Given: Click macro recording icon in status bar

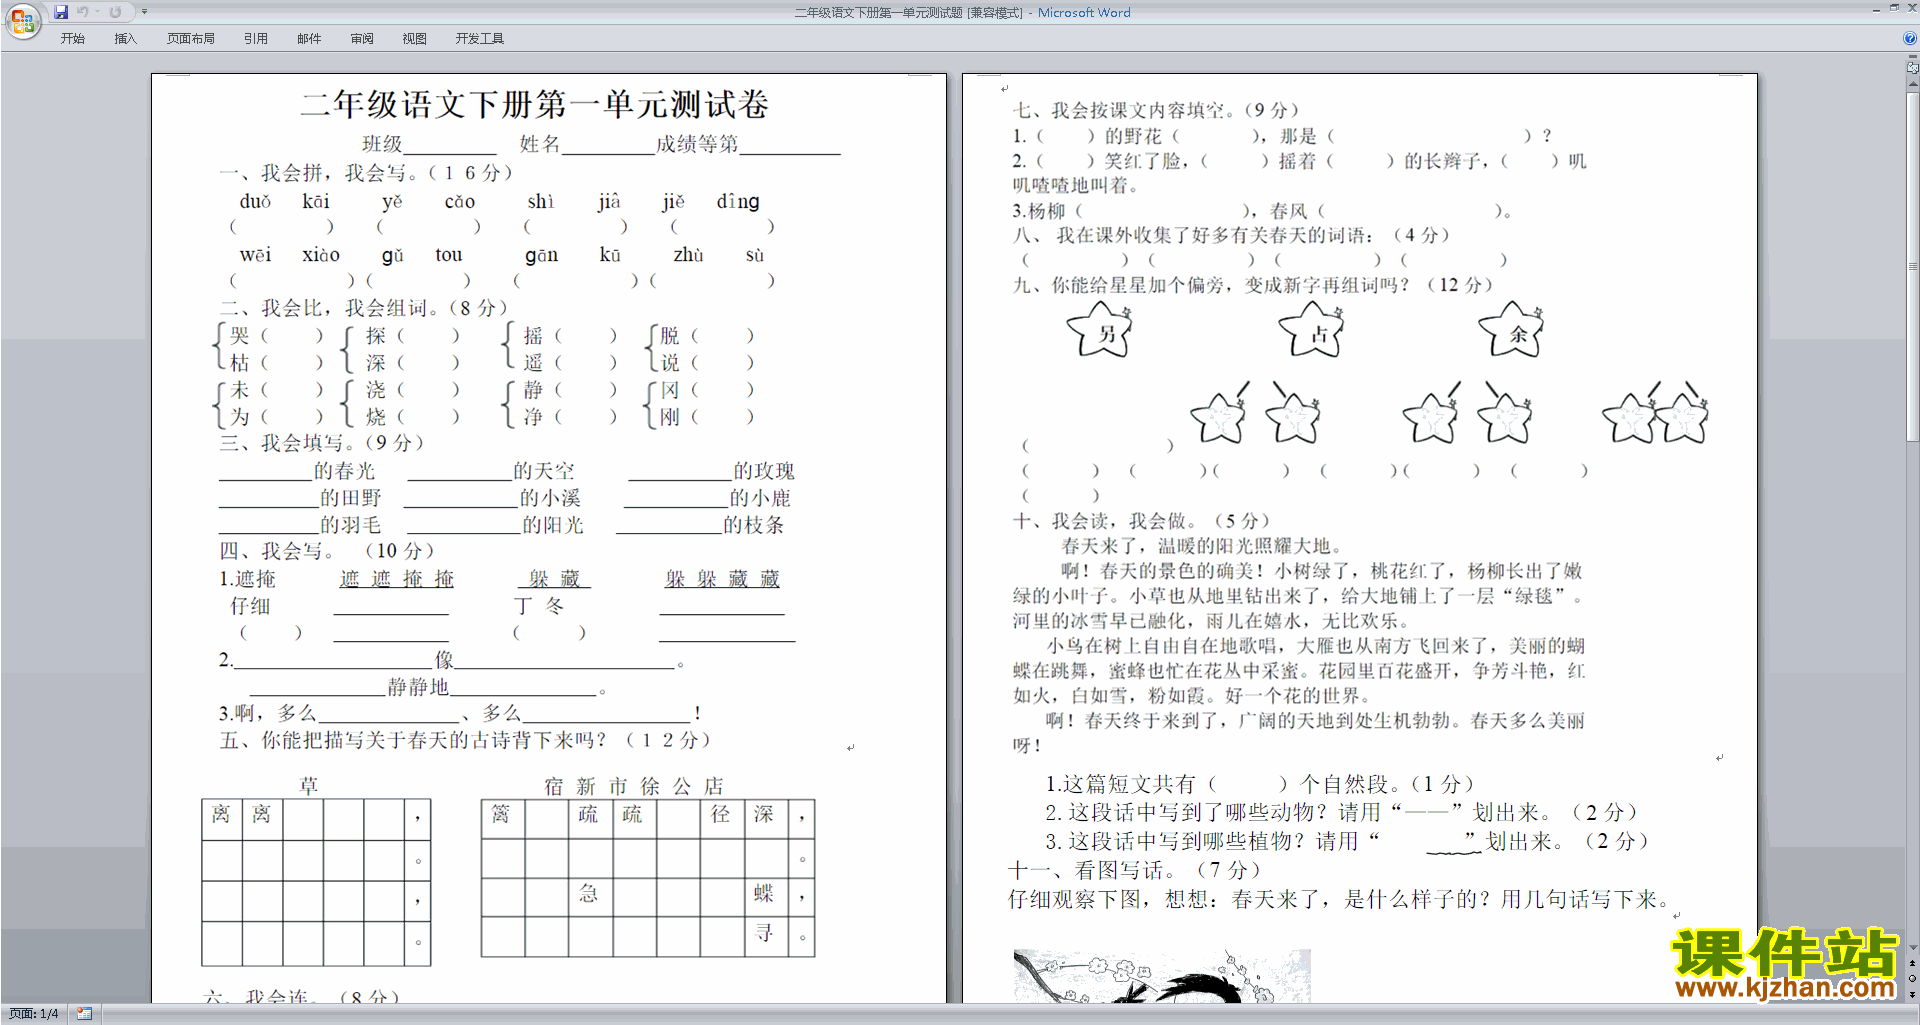Looking at the screenshot, I should 85,1014.
